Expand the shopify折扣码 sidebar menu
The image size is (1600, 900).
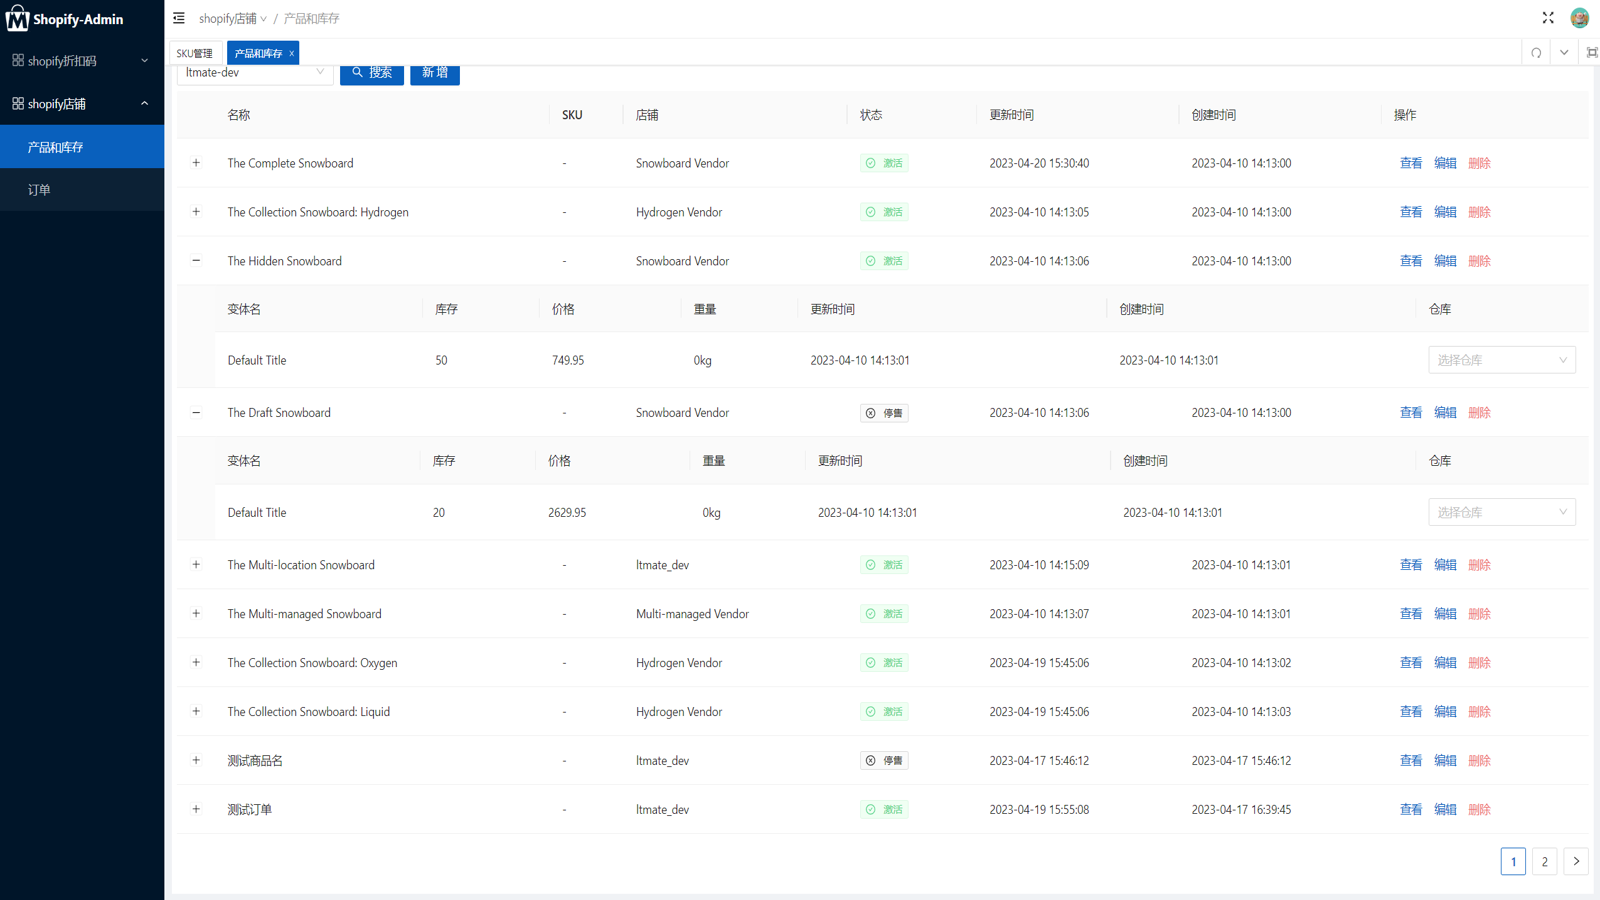pyautogui.click(x=82, y=61)
